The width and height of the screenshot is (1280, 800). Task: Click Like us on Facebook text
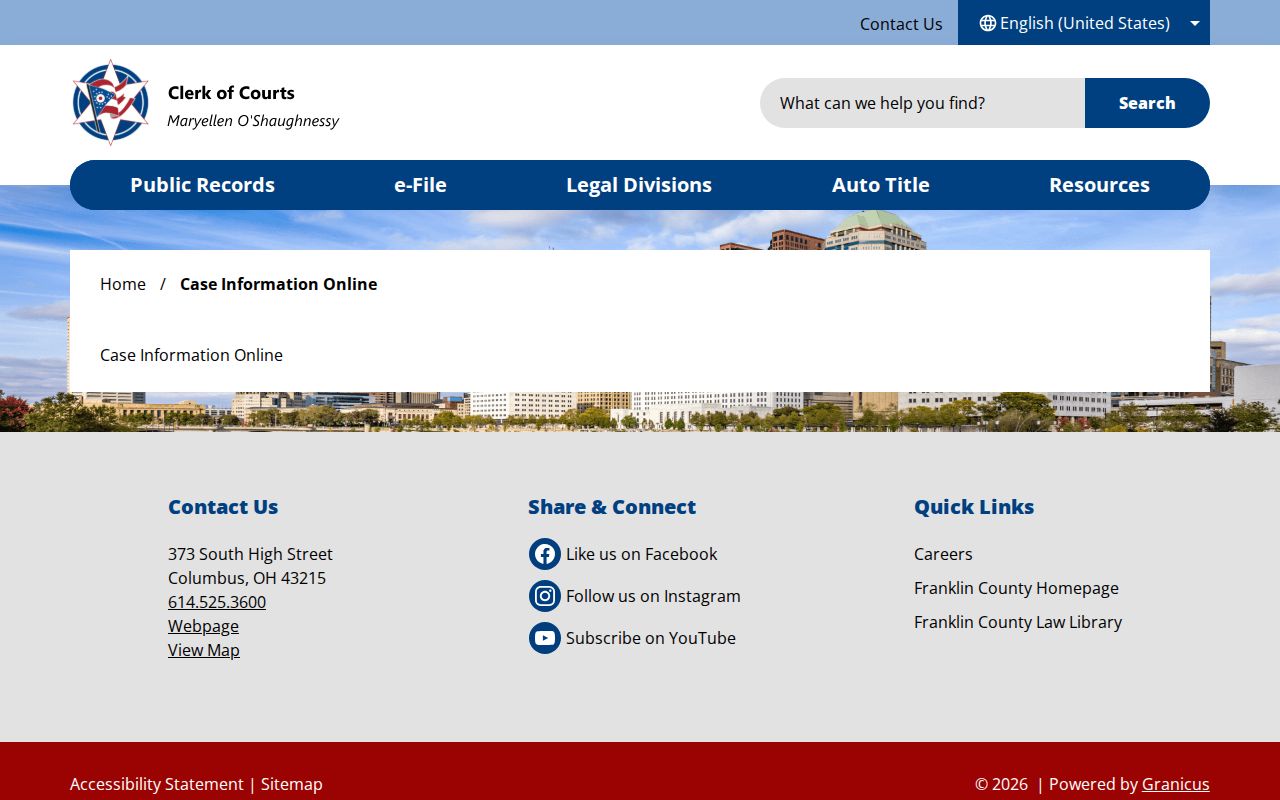point(642,554)
